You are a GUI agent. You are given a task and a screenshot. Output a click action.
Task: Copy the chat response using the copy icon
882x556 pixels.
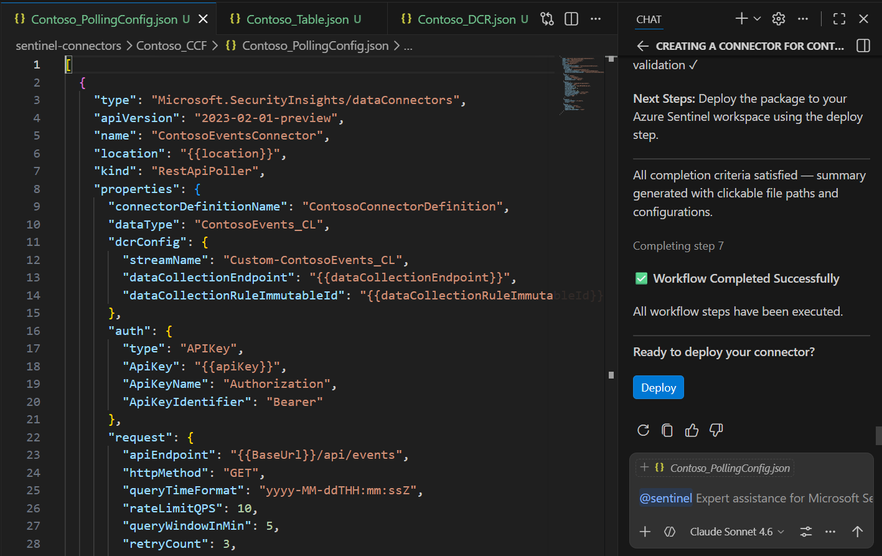667,431
